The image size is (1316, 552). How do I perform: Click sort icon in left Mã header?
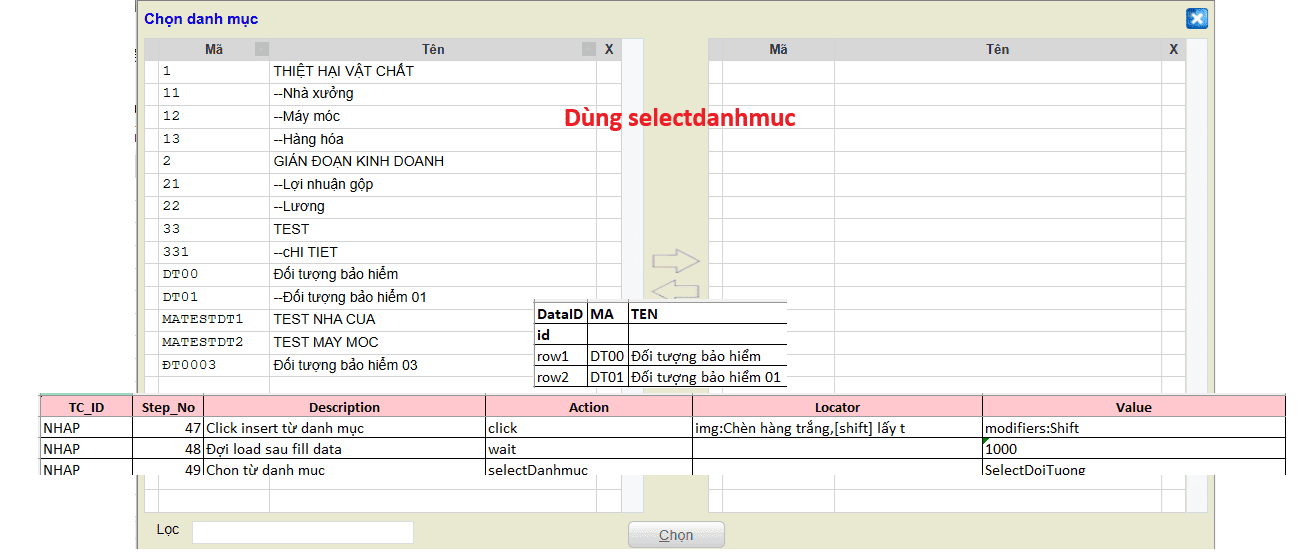point(262,49)
